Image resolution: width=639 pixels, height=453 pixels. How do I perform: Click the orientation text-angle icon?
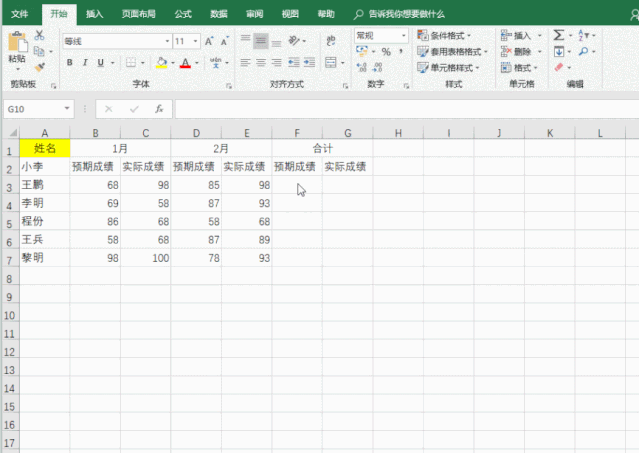tap(294, 40)
